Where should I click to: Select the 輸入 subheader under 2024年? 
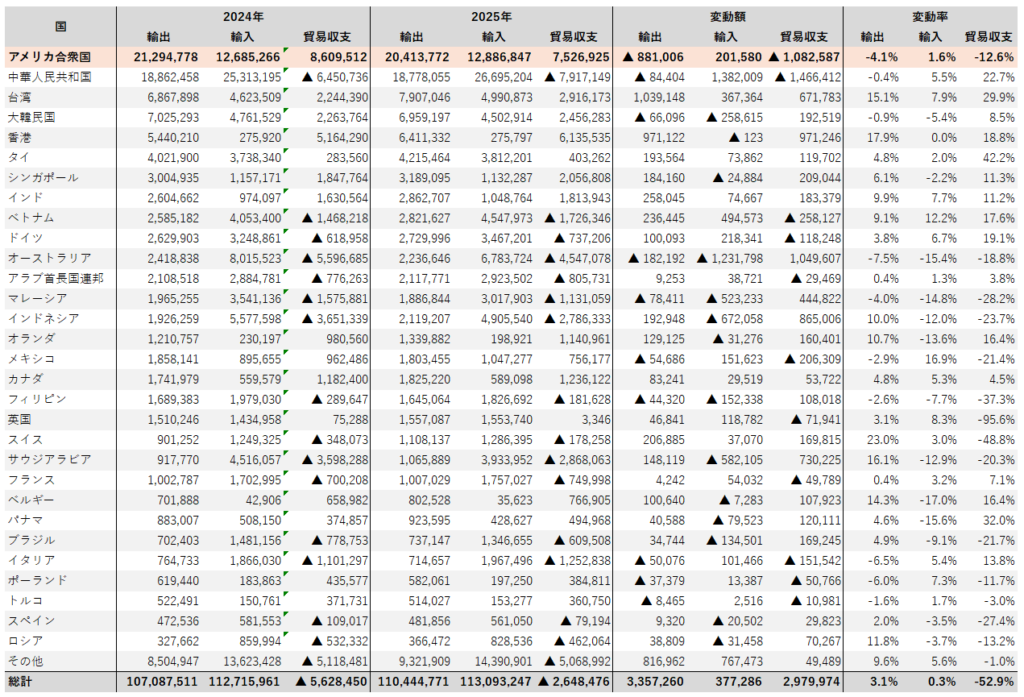pyautogui.click(x=243, y=36)
